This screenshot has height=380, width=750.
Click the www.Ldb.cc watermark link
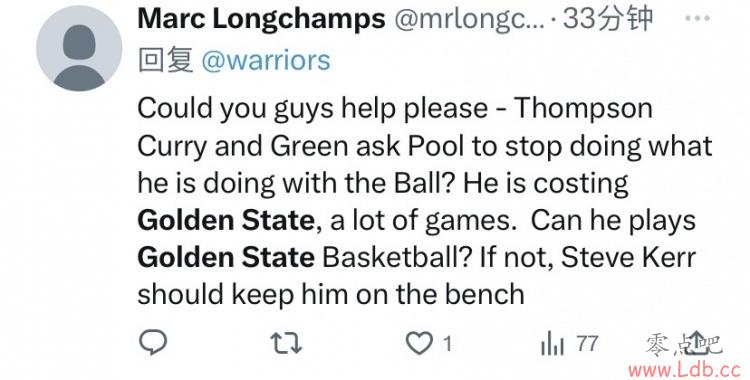685,369
